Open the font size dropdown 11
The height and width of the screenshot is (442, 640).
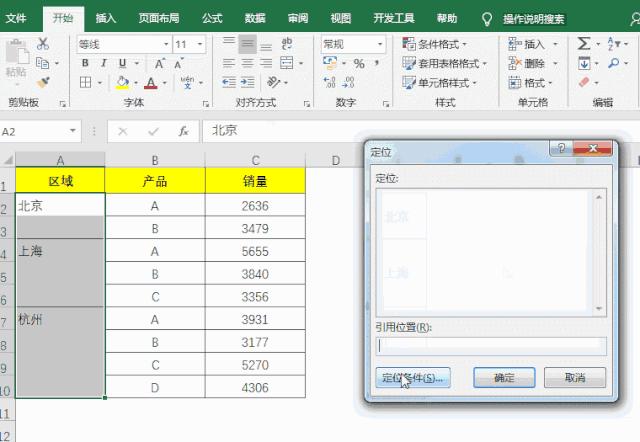[x=200, y=44]
